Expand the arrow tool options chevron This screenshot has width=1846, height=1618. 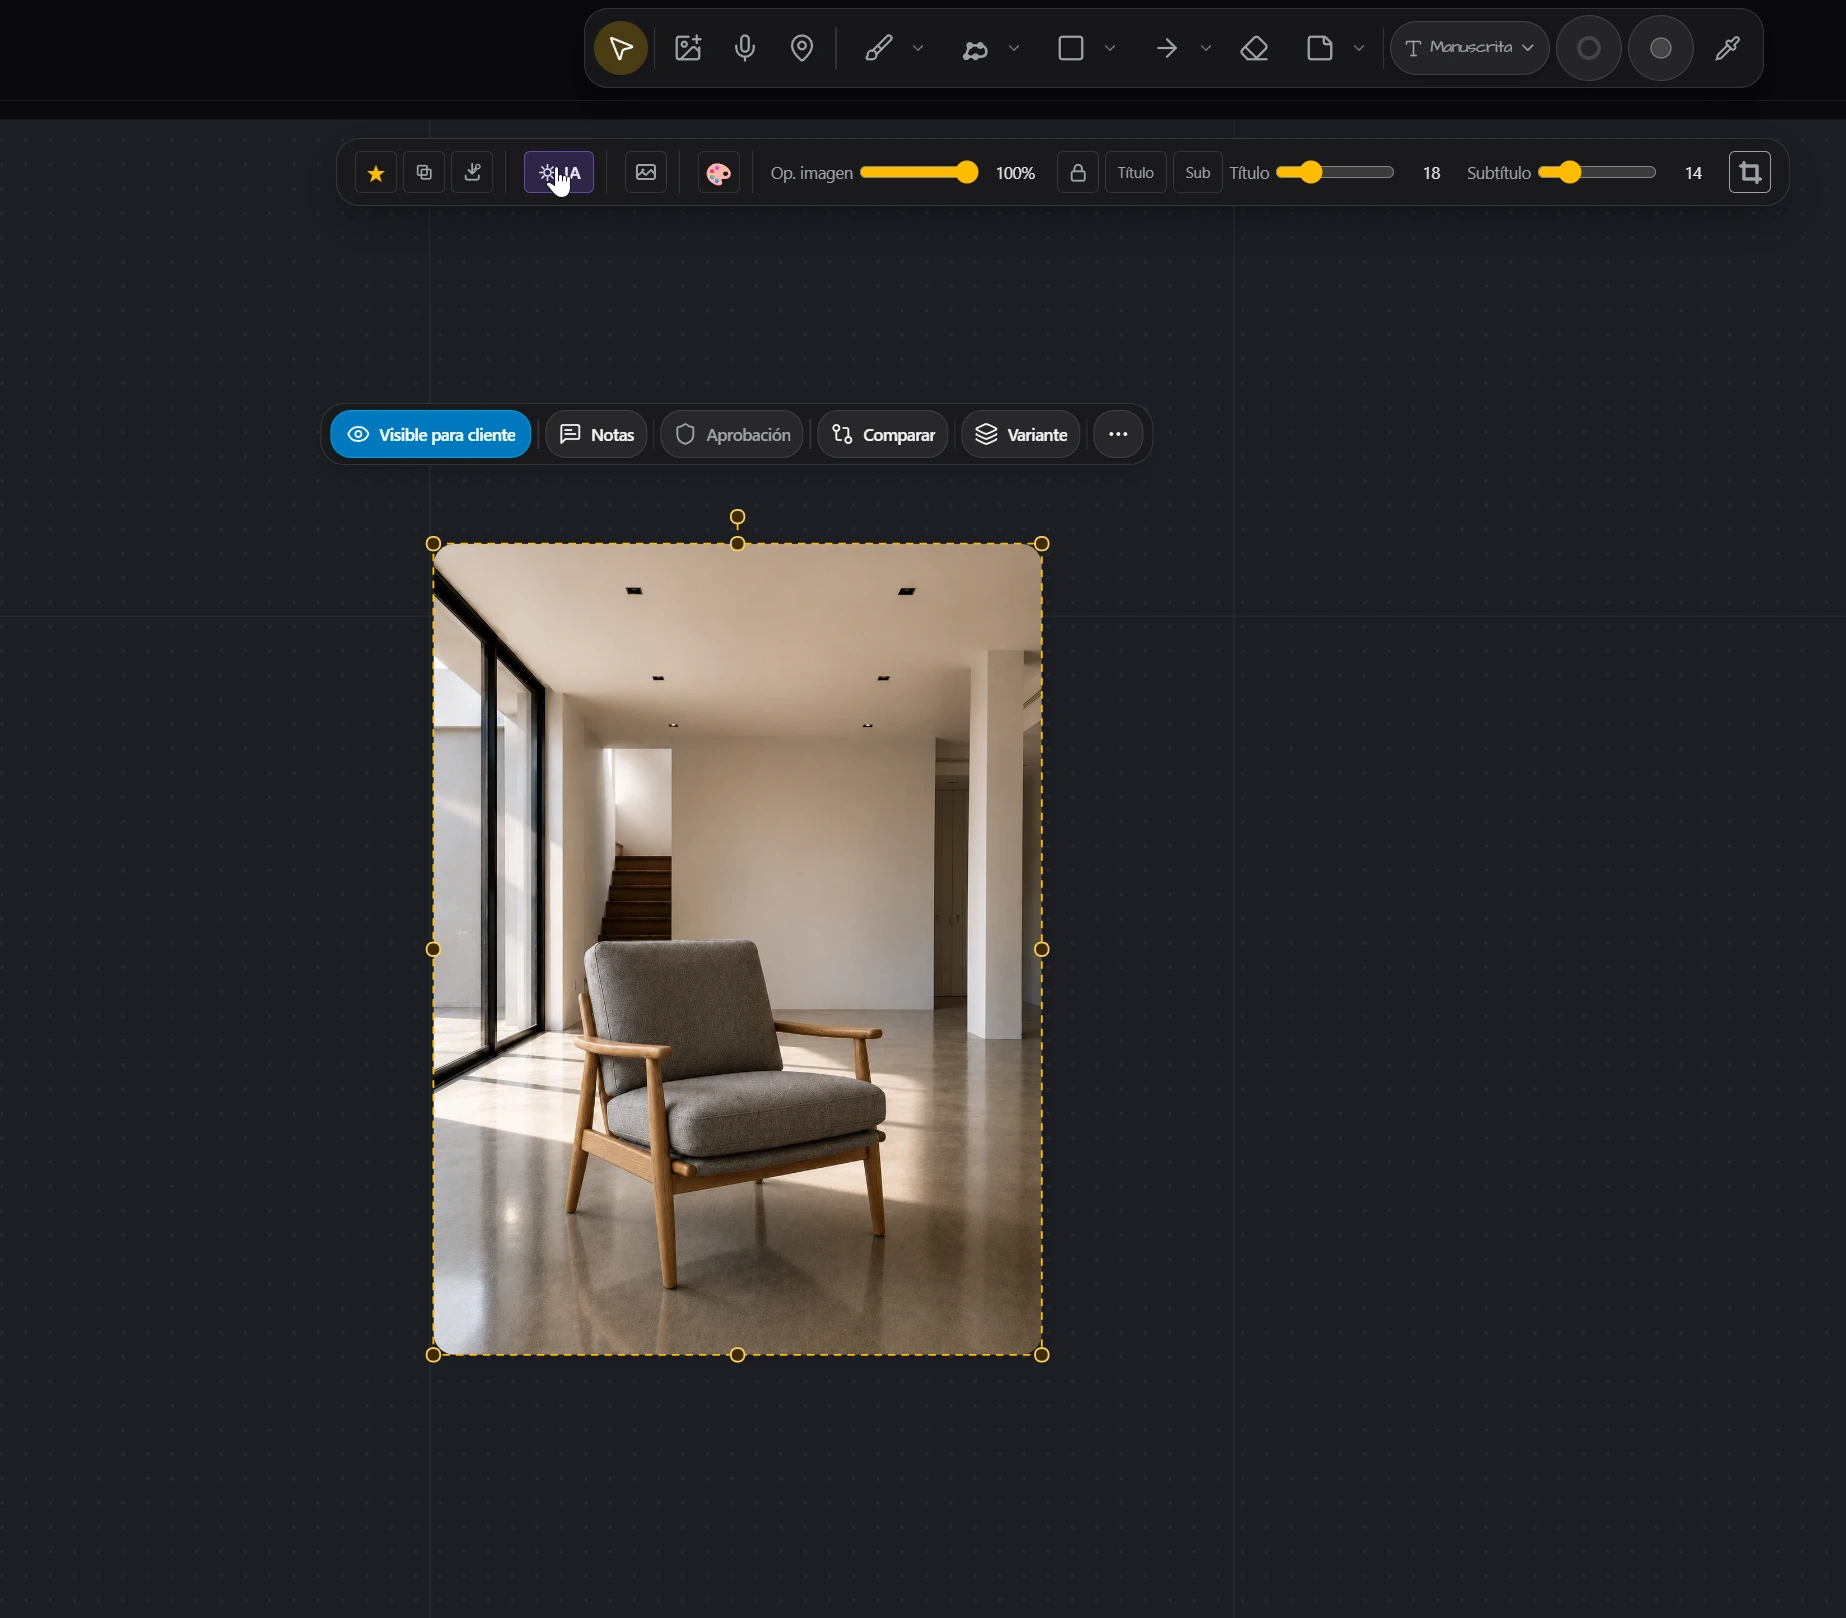[1206, 48]
